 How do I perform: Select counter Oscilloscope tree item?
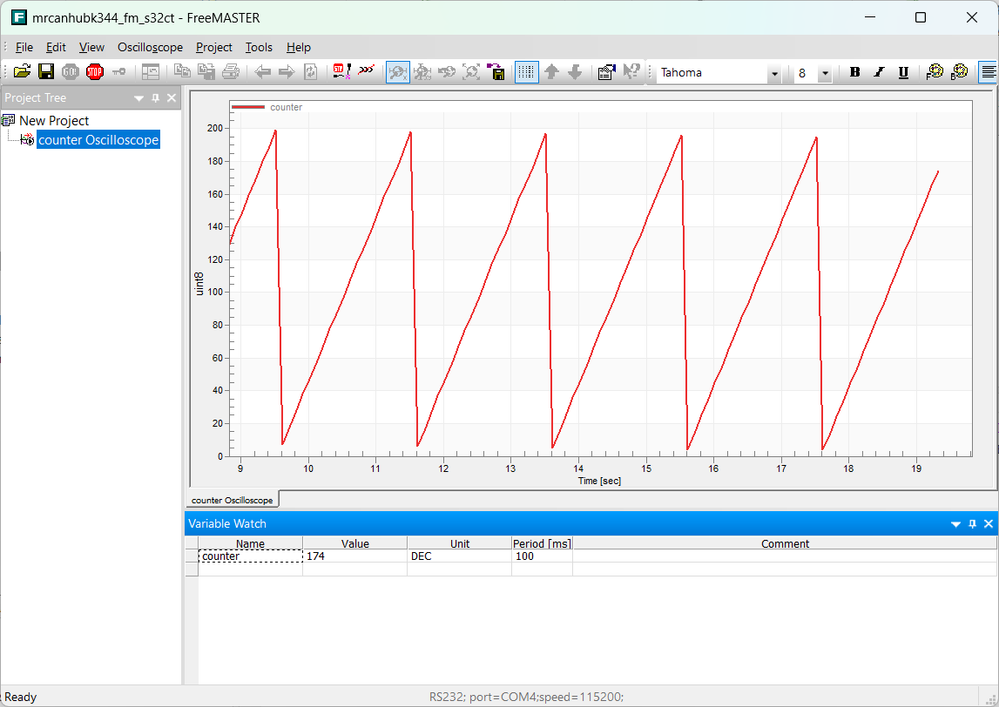pos(98,140)
